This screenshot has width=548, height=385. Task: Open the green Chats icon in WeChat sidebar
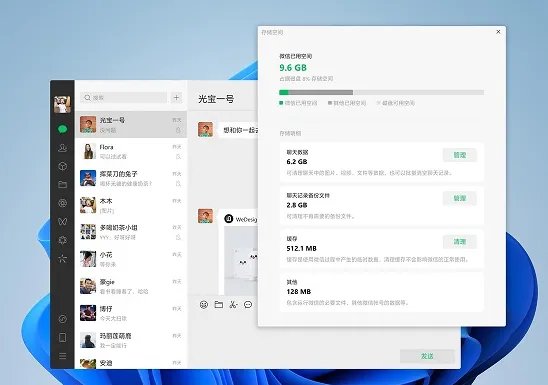click(63, 129)
